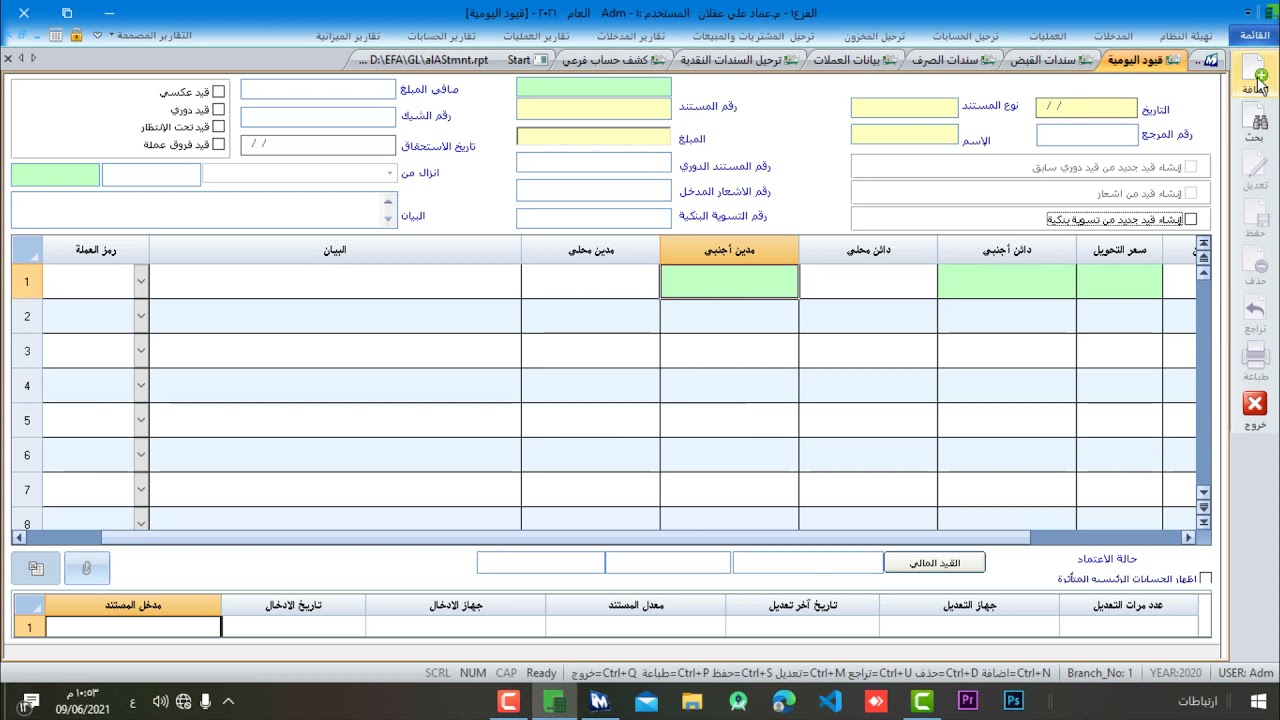Enable قيد دوري (periodic entry) checkbox
The height and width of the screenshot is (720, 1280).
point(218,109)
